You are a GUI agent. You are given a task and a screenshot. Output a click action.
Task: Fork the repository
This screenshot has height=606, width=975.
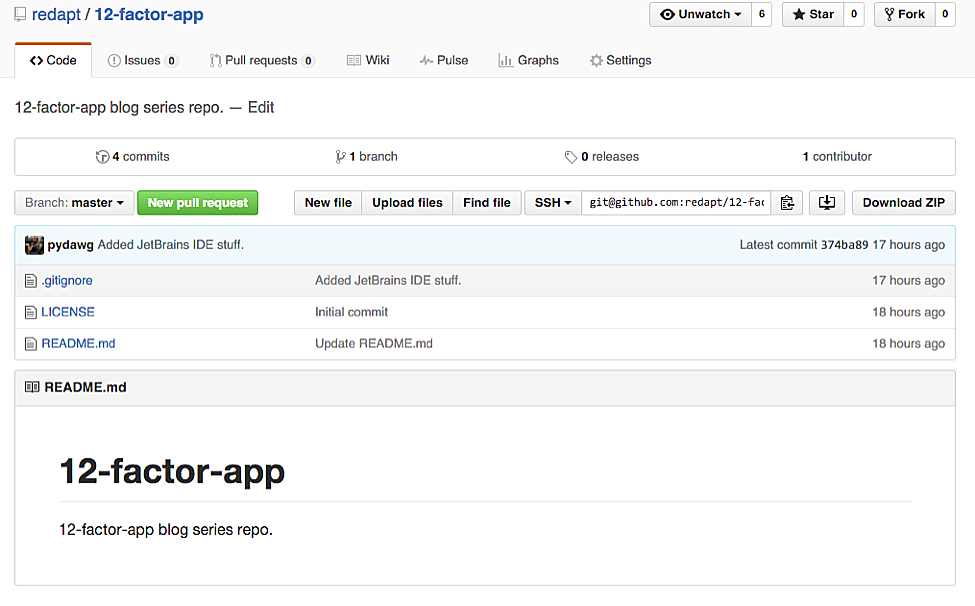(905, 14)
